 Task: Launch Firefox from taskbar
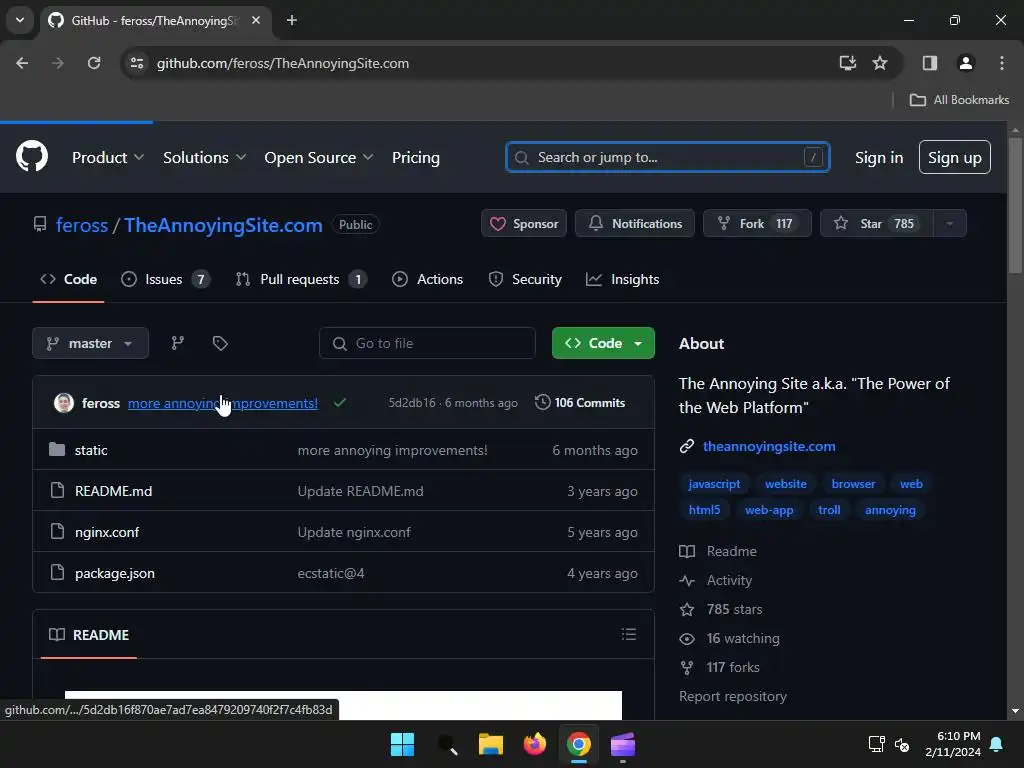click(x=535, y=744)
